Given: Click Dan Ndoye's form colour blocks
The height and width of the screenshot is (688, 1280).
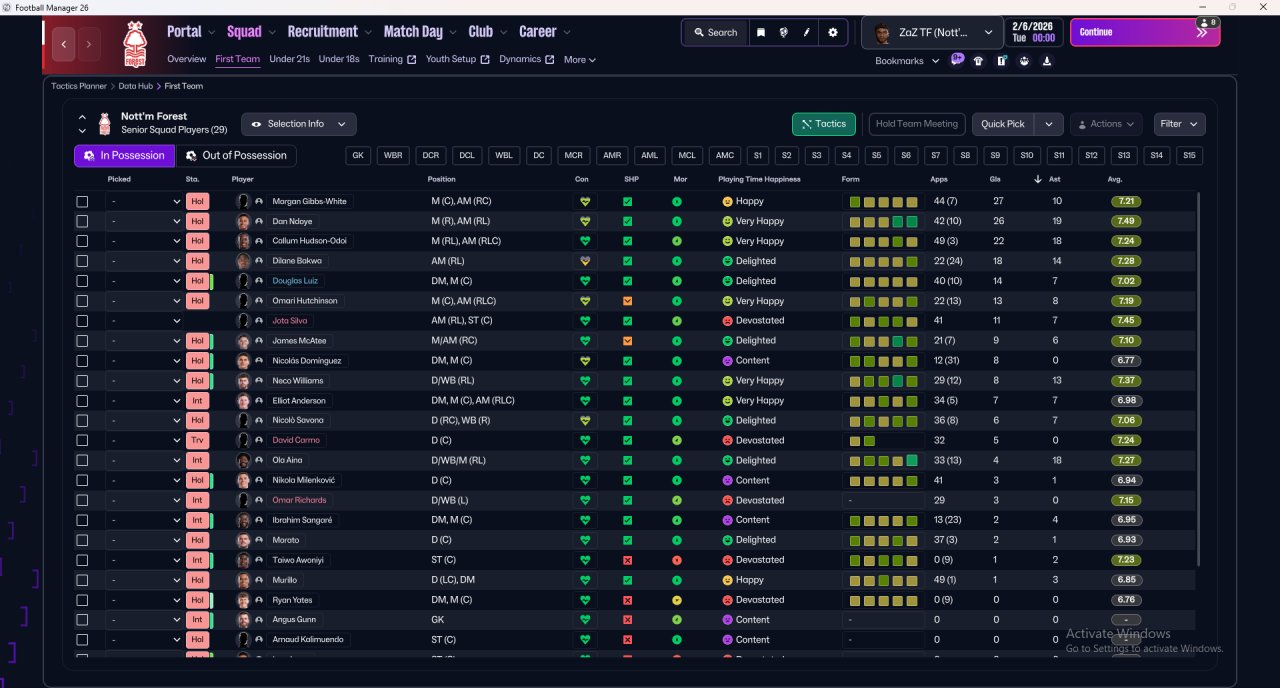Looking at the screenshot, I should pos(883,221).
